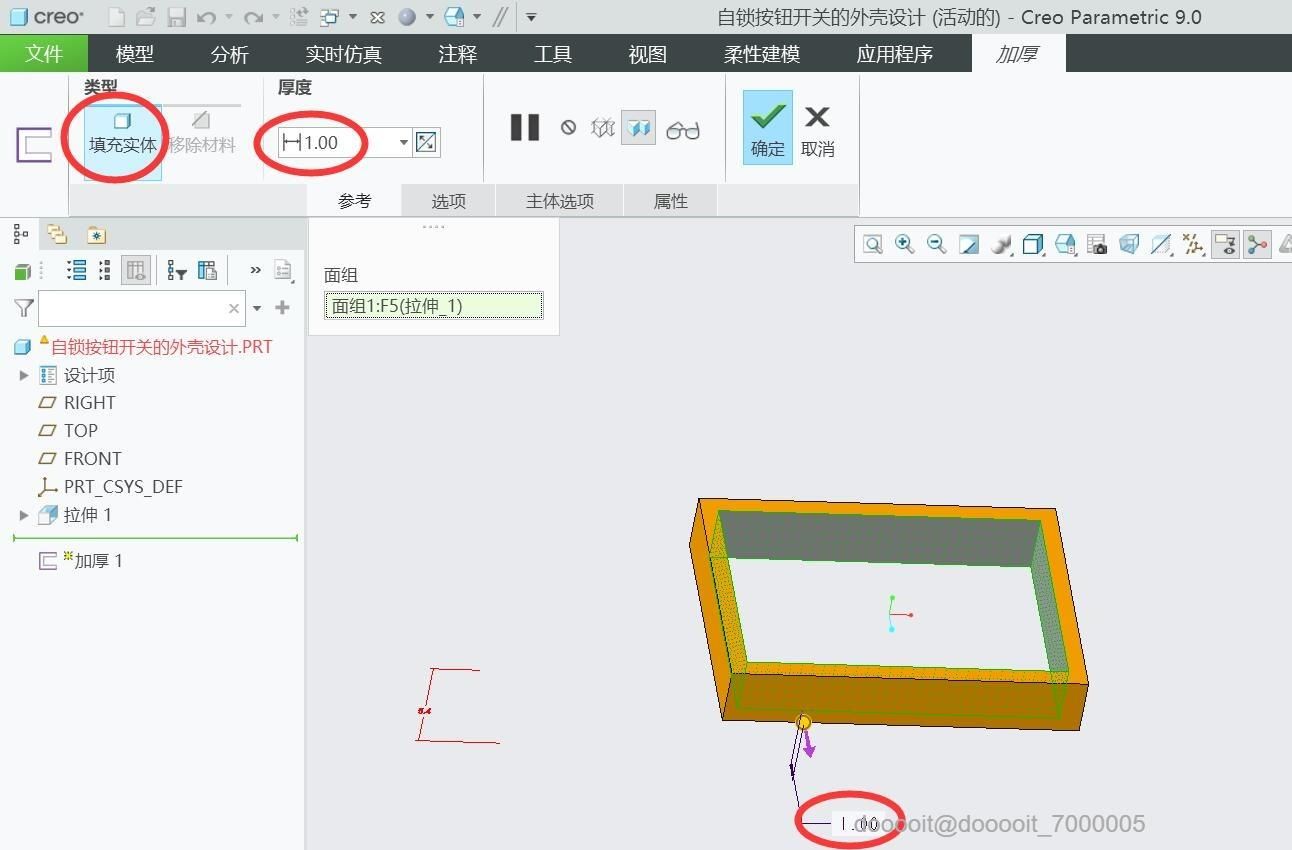Open the thickness value dropdown
Viewport: 1292px width, 850px height.
404,143
